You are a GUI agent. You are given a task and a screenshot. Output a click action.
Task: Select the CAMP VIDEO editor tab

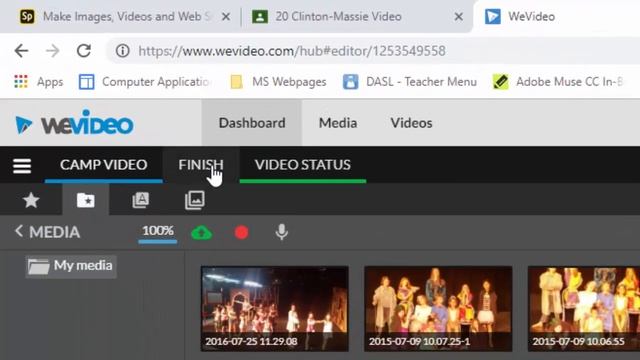(104, 164)
